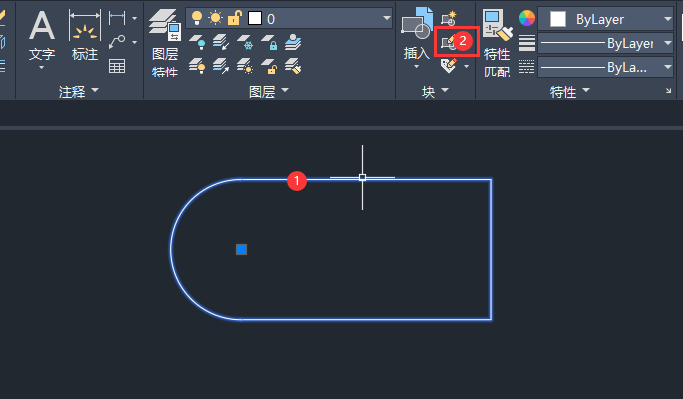Click the object color wheel icon
The image size is (683, 399).
coord(527,18)
